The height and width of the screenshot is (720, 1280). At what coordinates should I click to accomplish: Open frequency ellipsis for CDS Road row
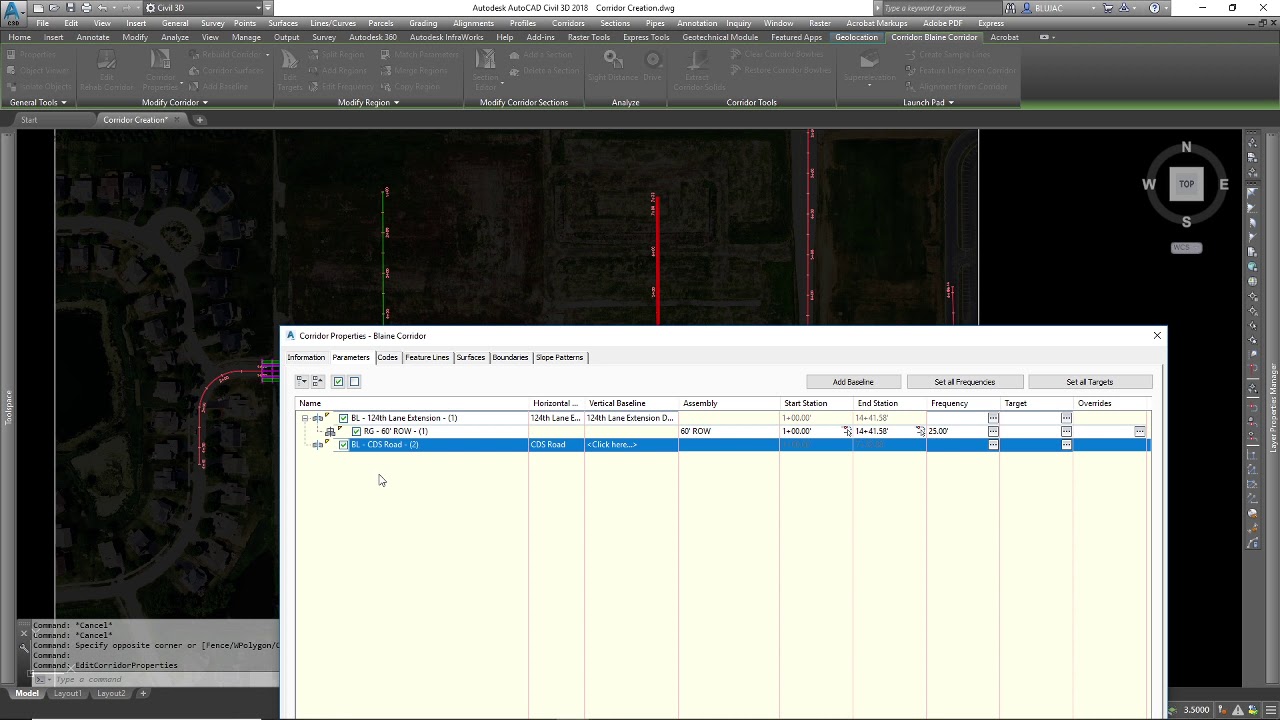coord(993,444)
